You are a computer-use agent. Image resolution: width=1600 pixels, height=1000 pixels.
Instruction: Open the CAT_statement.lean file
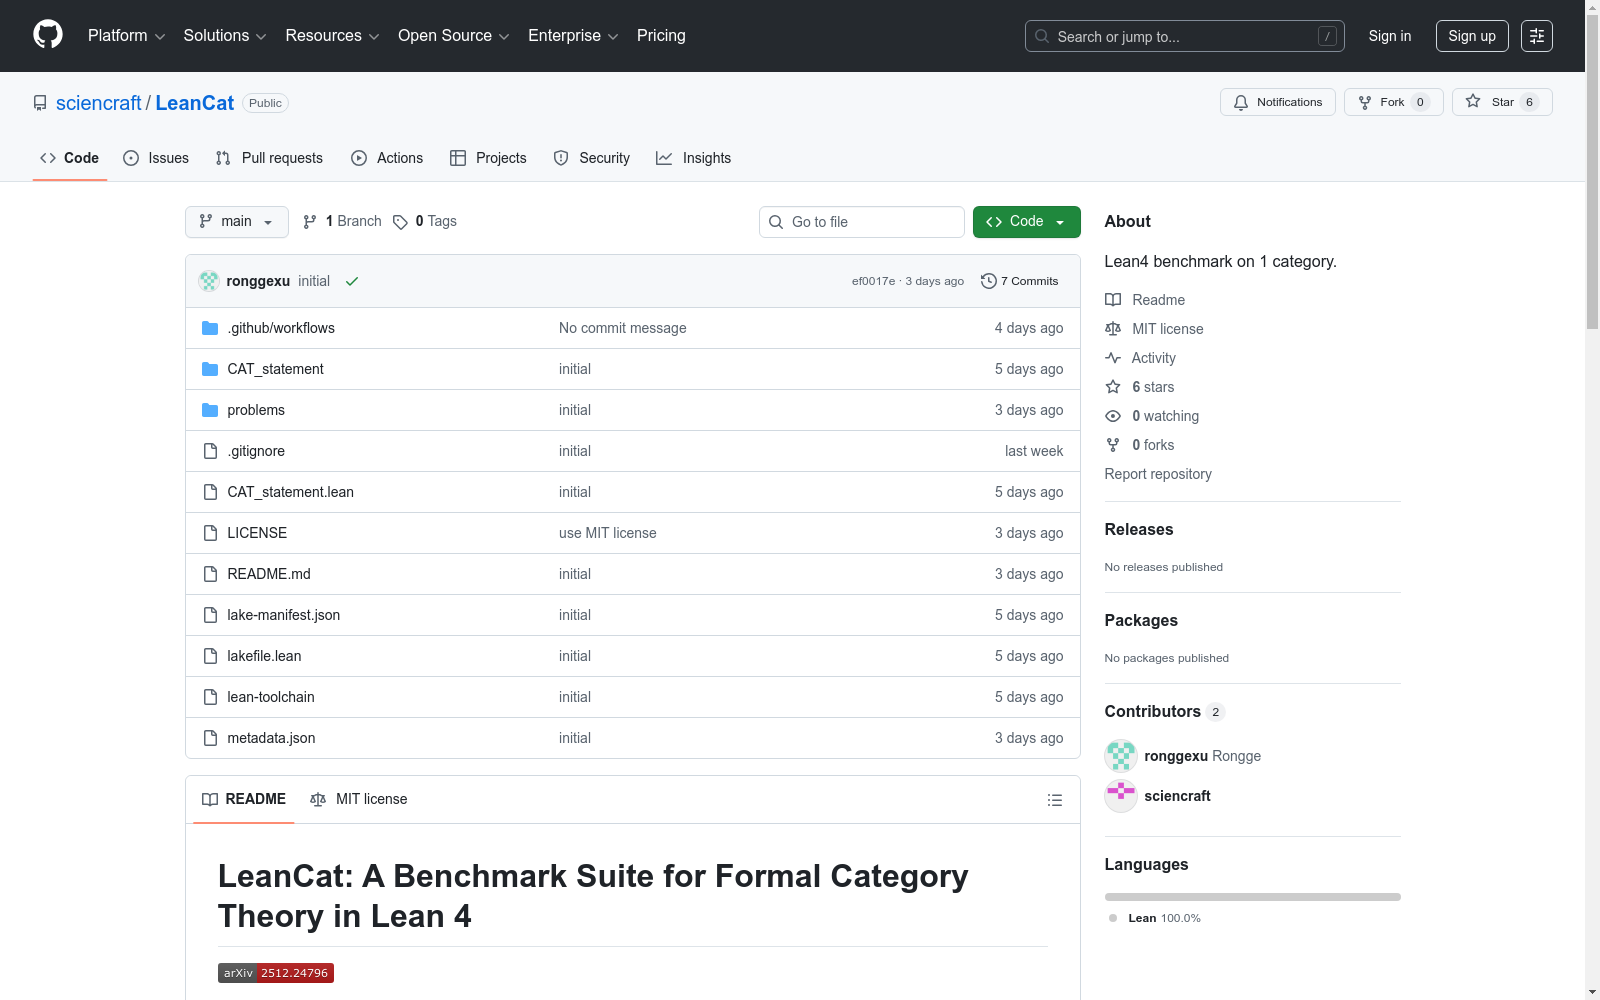pyautogui.click(x=290, y=492)
